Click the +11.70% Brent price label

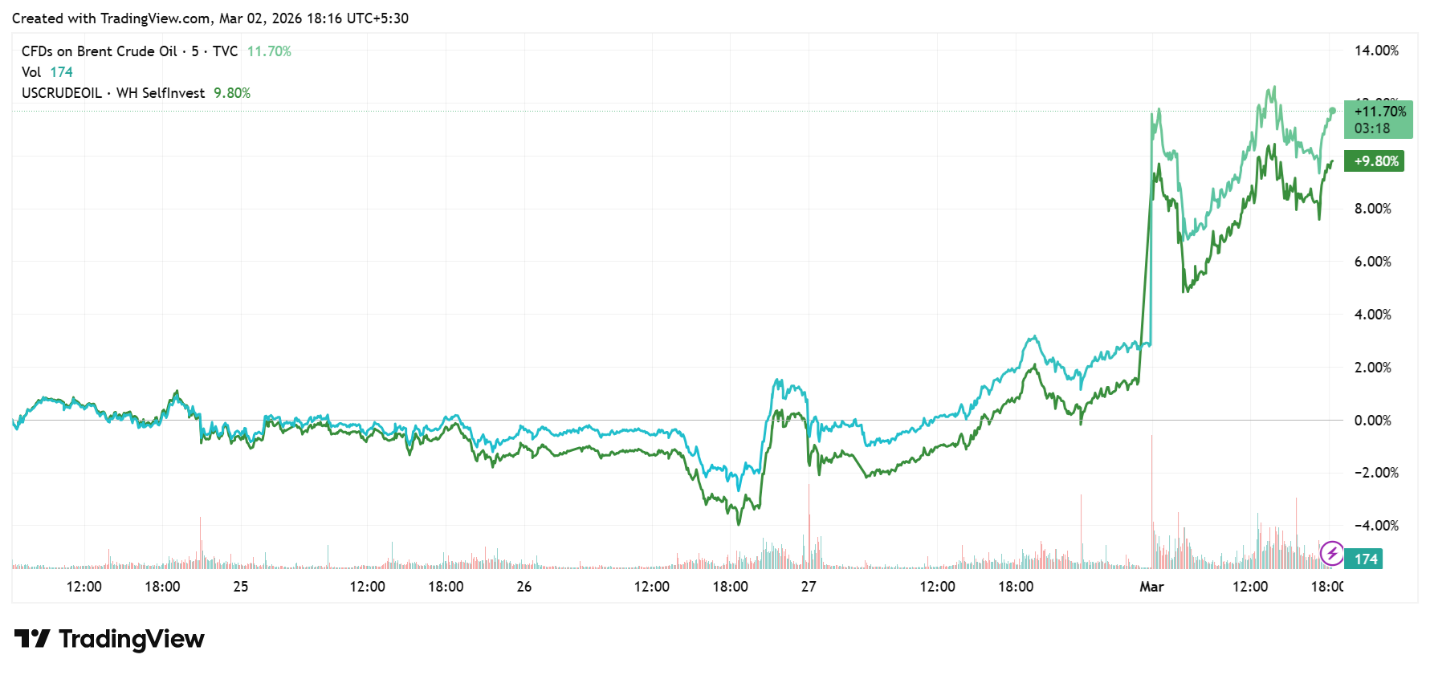pos(1380,112)
